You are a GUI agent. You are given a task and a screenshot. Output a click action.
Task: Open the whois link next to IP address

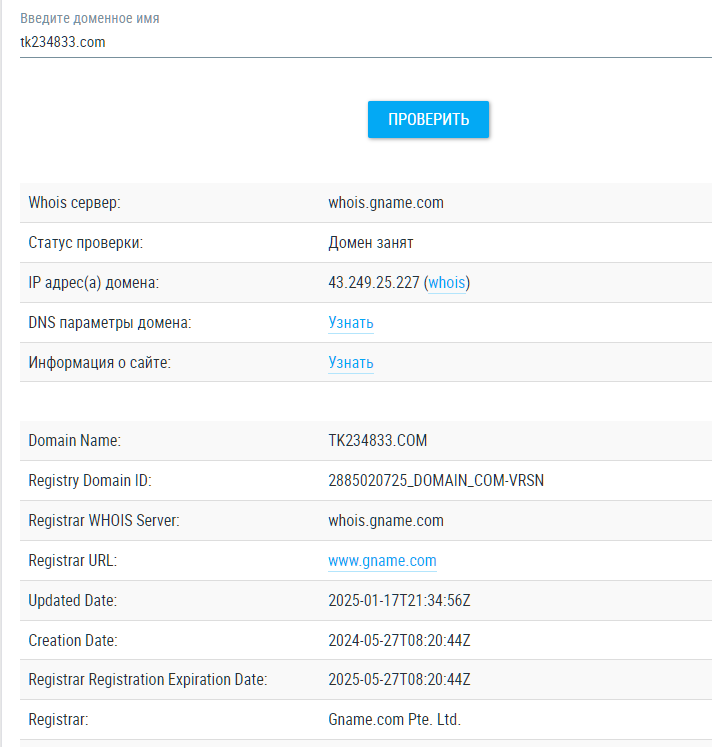tap(447, 283)
